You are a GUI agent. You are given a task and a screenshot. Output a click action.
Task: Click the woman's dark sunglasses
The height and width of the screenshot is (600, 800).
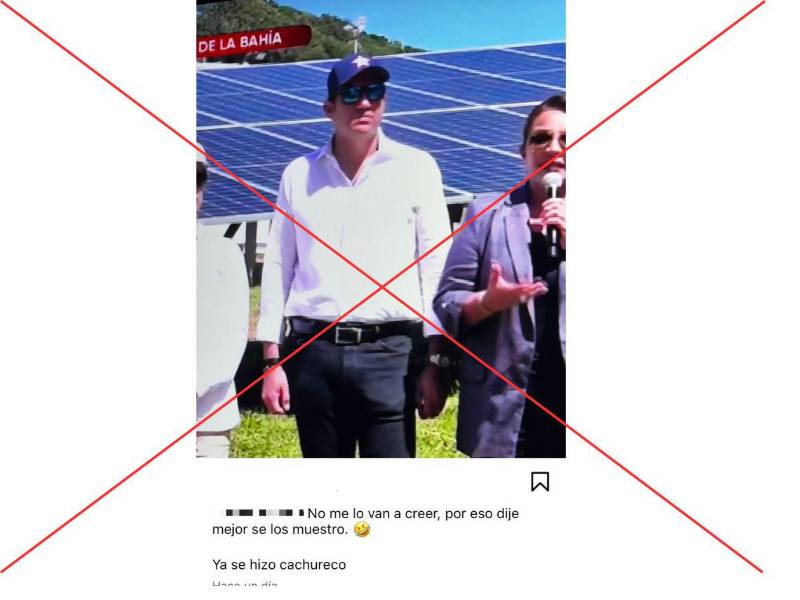[x=546, y=139]
